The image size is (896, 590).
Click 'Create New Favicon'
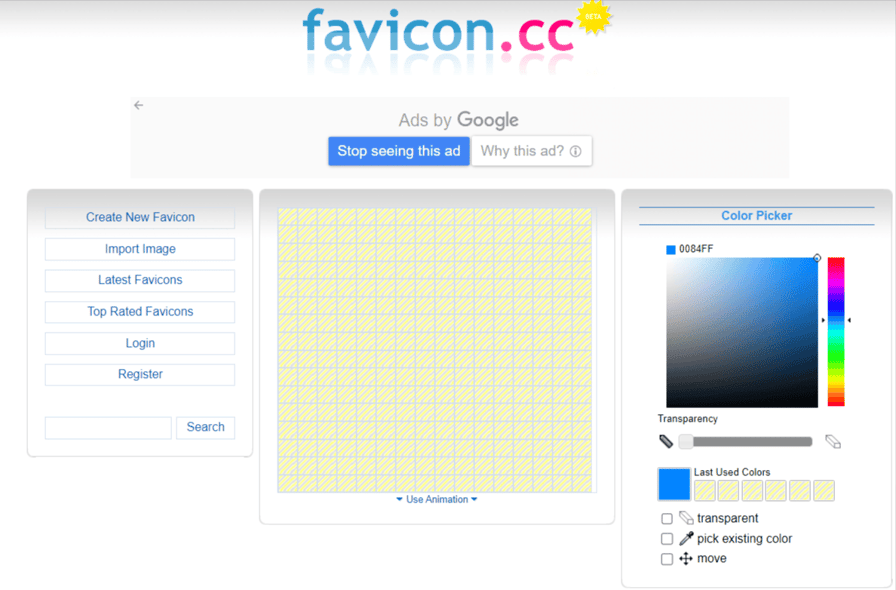(x=139, y=217)
